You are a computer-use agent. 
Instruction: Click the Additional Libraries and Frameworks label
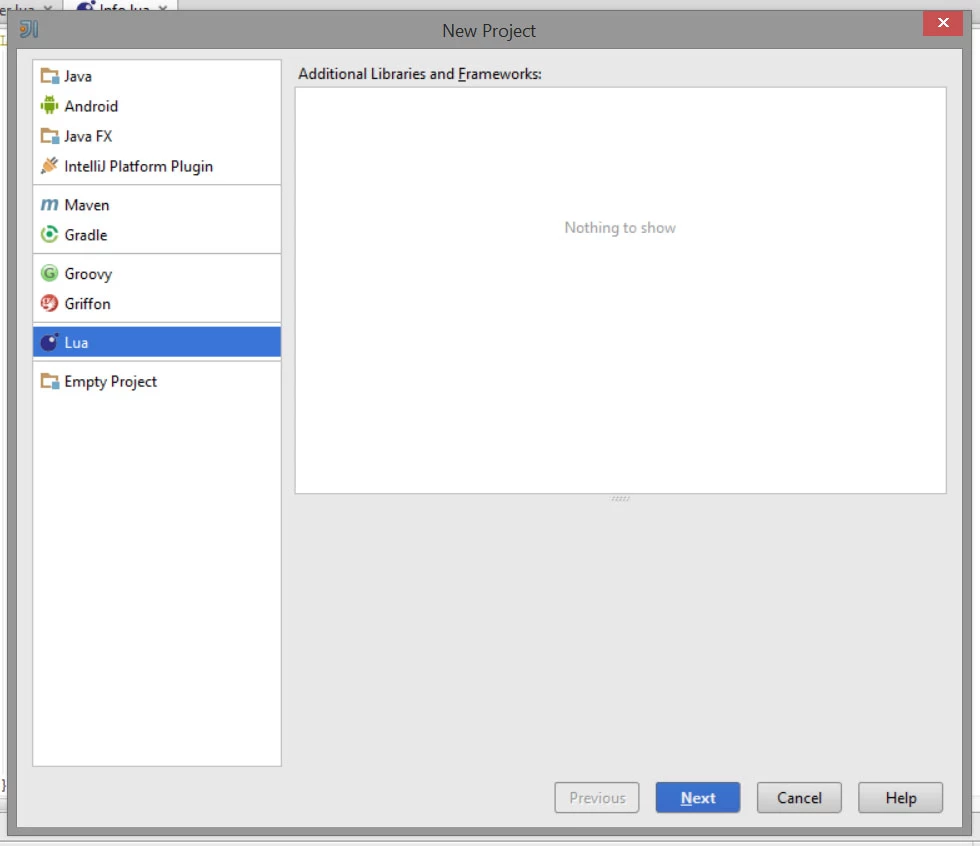pyautogui.click(x=419, y=74)
